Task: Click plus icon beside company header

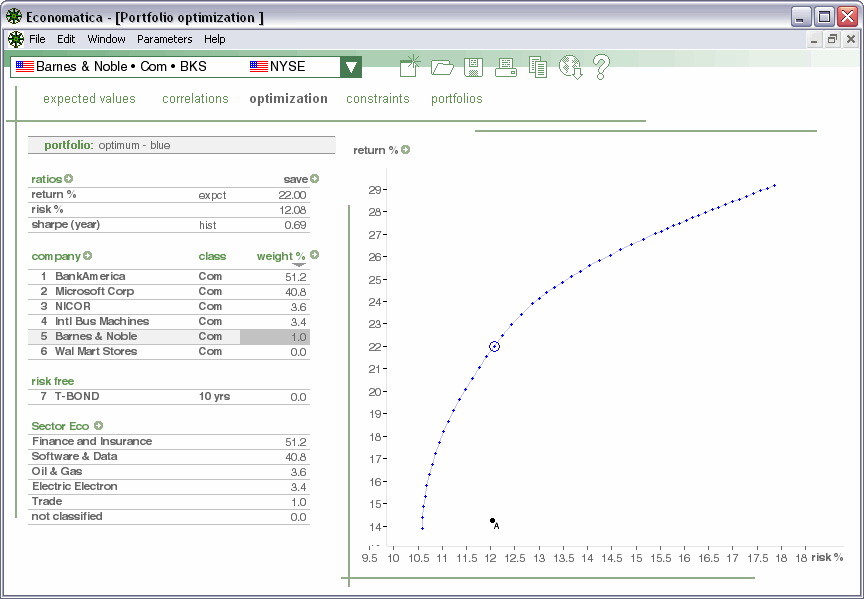Action: pos(88,256)
